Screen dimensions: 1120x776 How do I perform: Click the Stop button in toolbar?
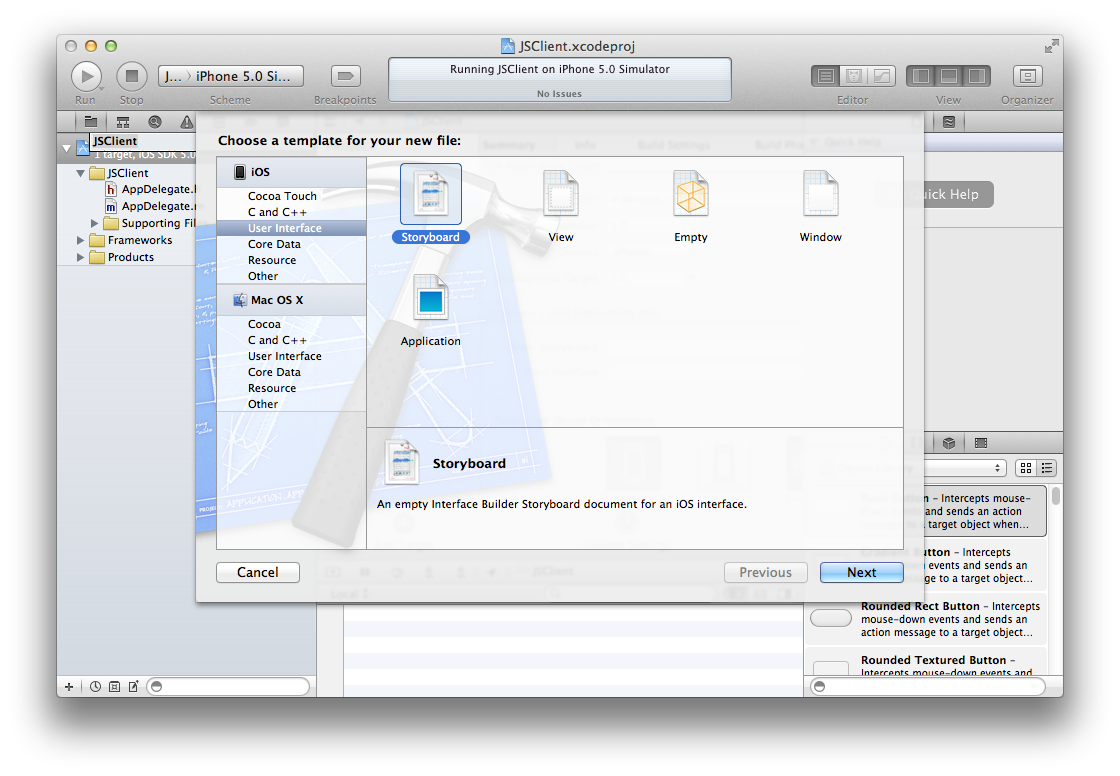(132, 76)
